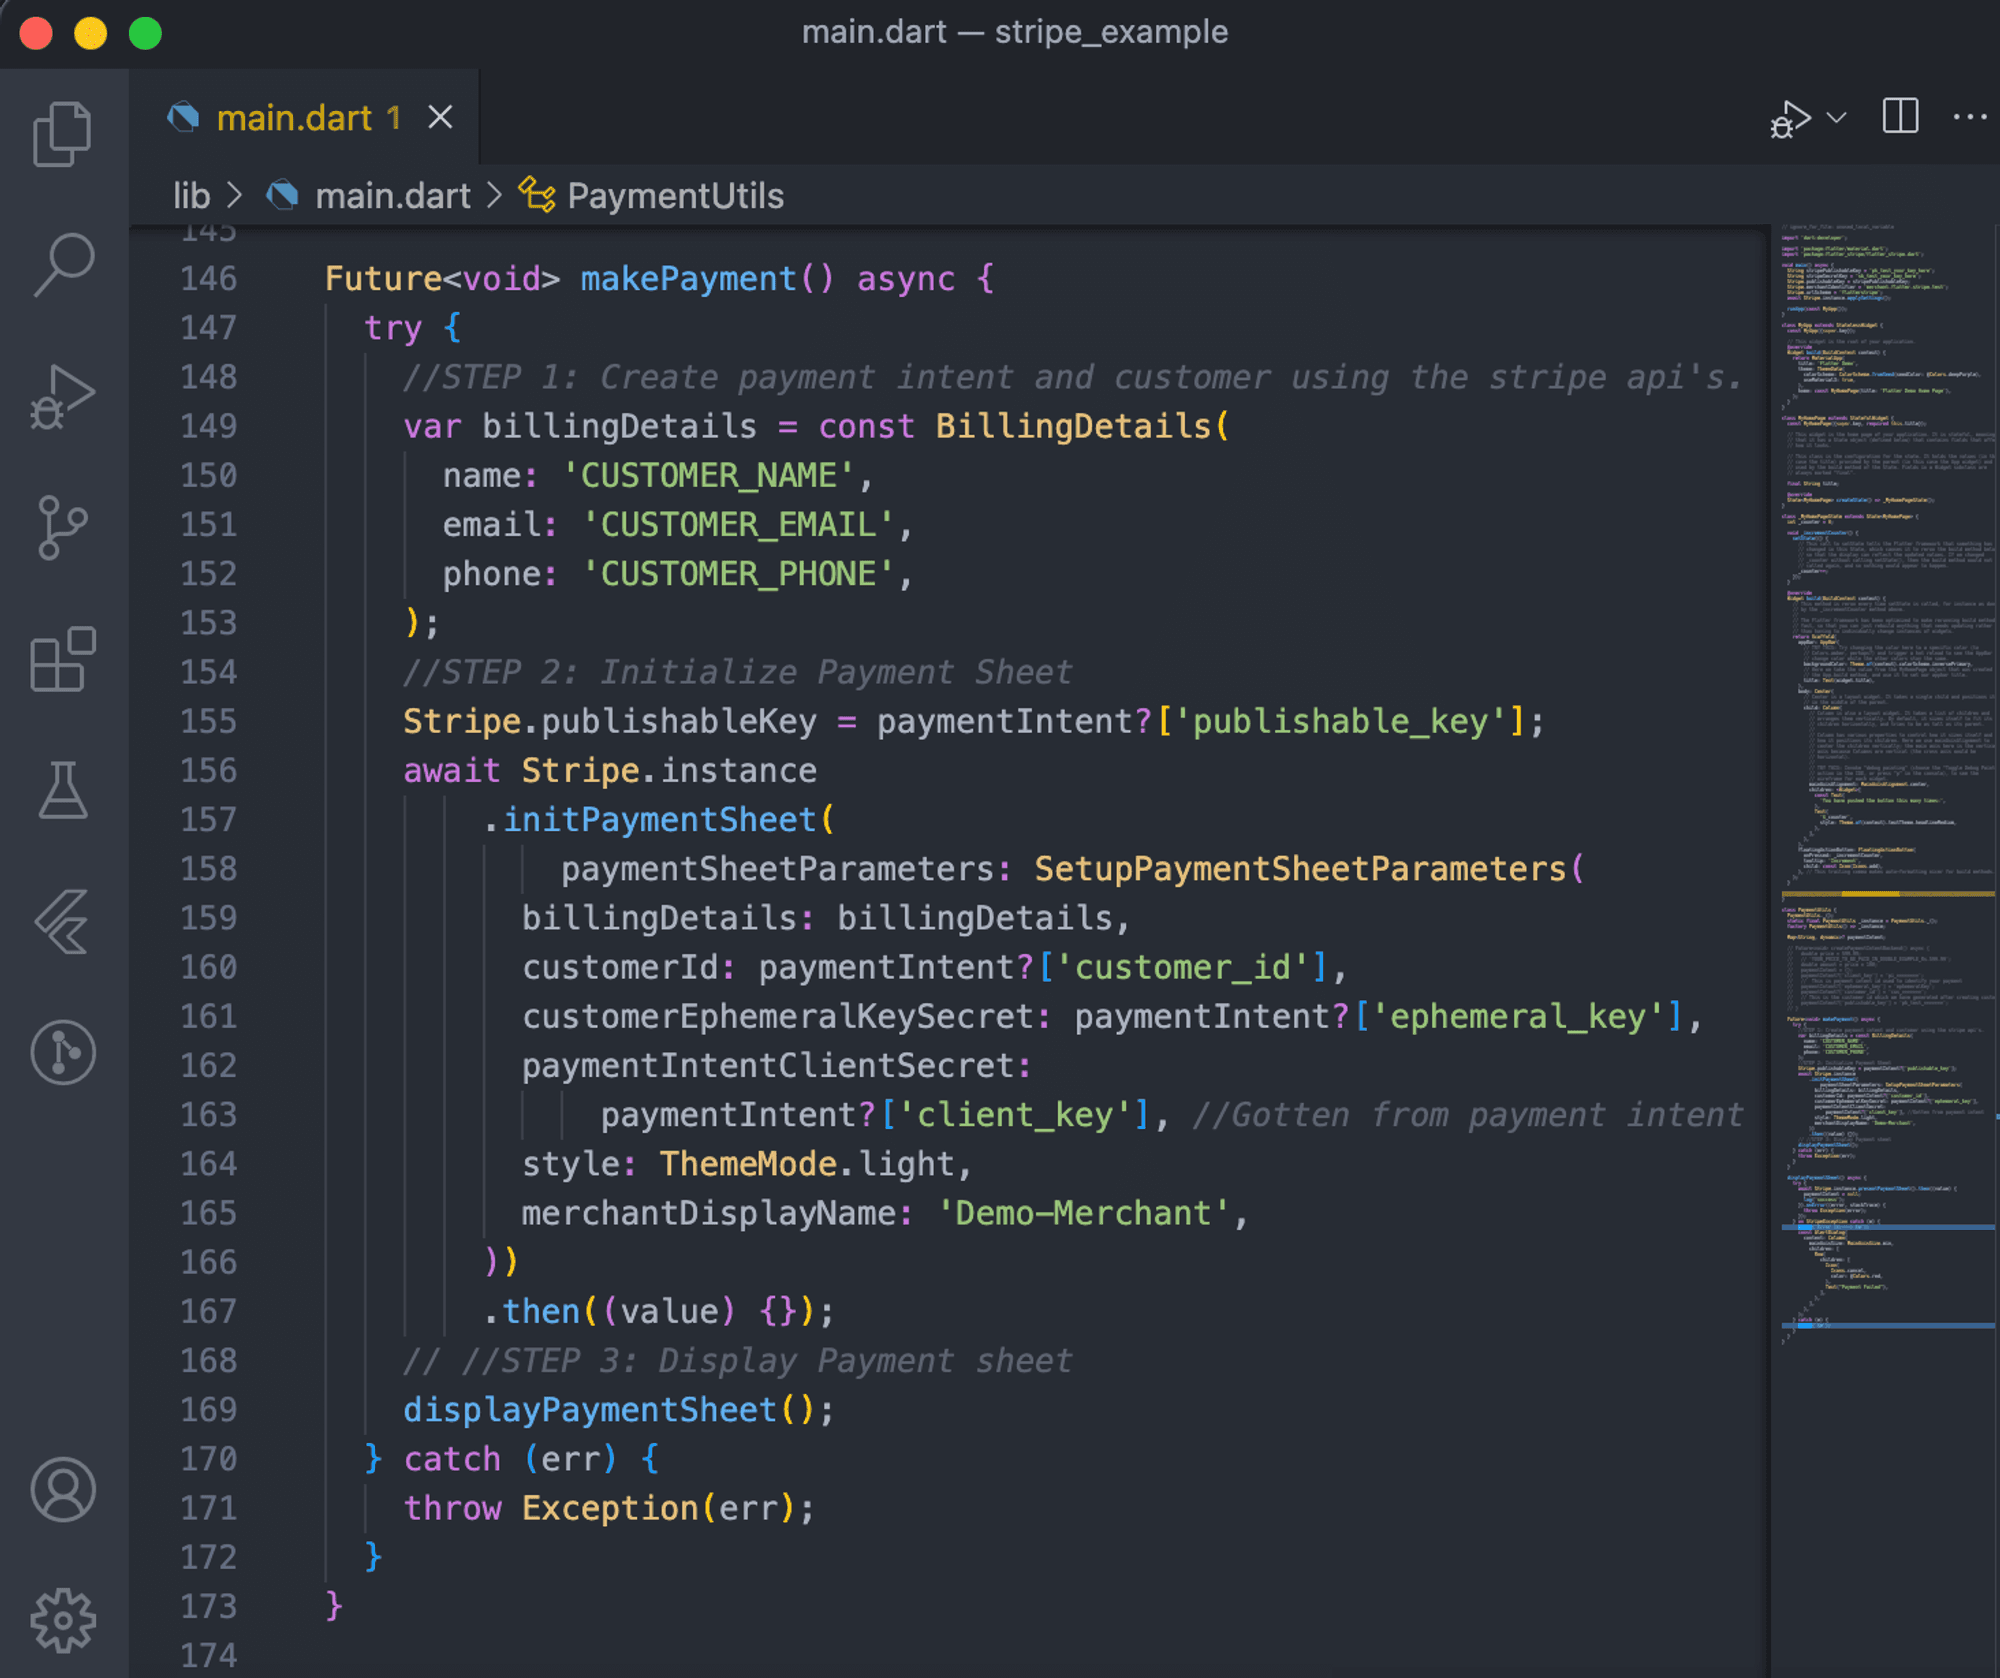Image resolution: width=2000 pixels, height=1678 pixels.
Task: Expand the lib breadcrumb chevron
Action: point(237,195)
